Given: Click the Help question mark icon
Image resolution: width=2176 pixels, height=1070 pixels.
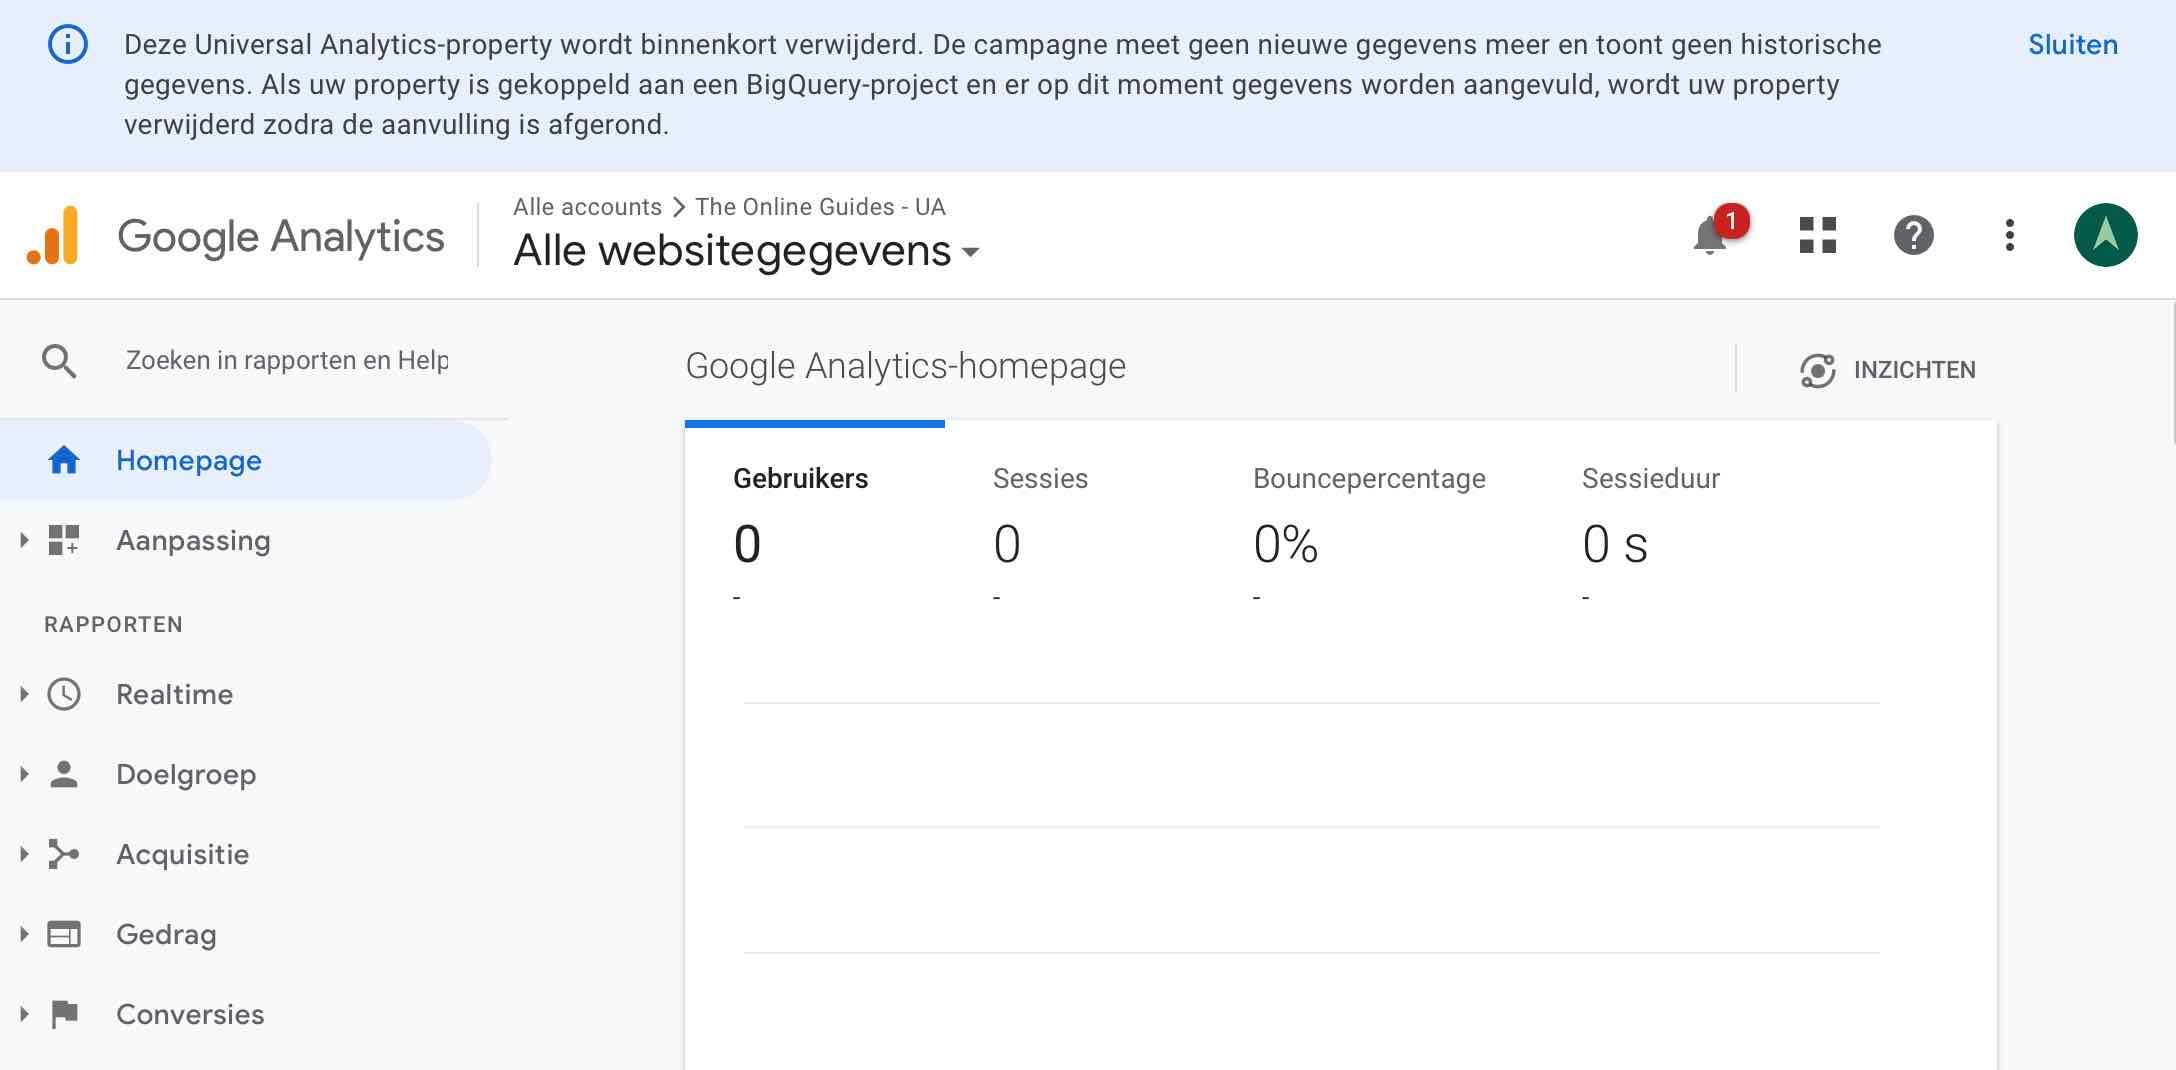Looking at the screenshot, I should tap(1913, 236).
